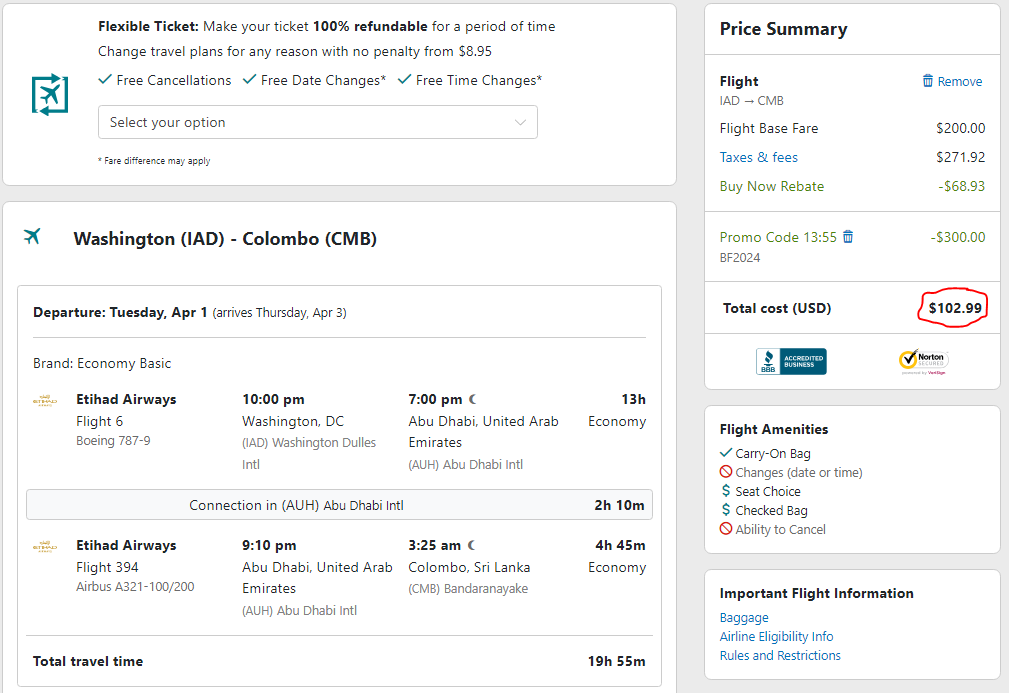Click the Departure: Tuesday, Apr 1 heading
Viewport: 1009px width, 693px height.
click(120, 312)
